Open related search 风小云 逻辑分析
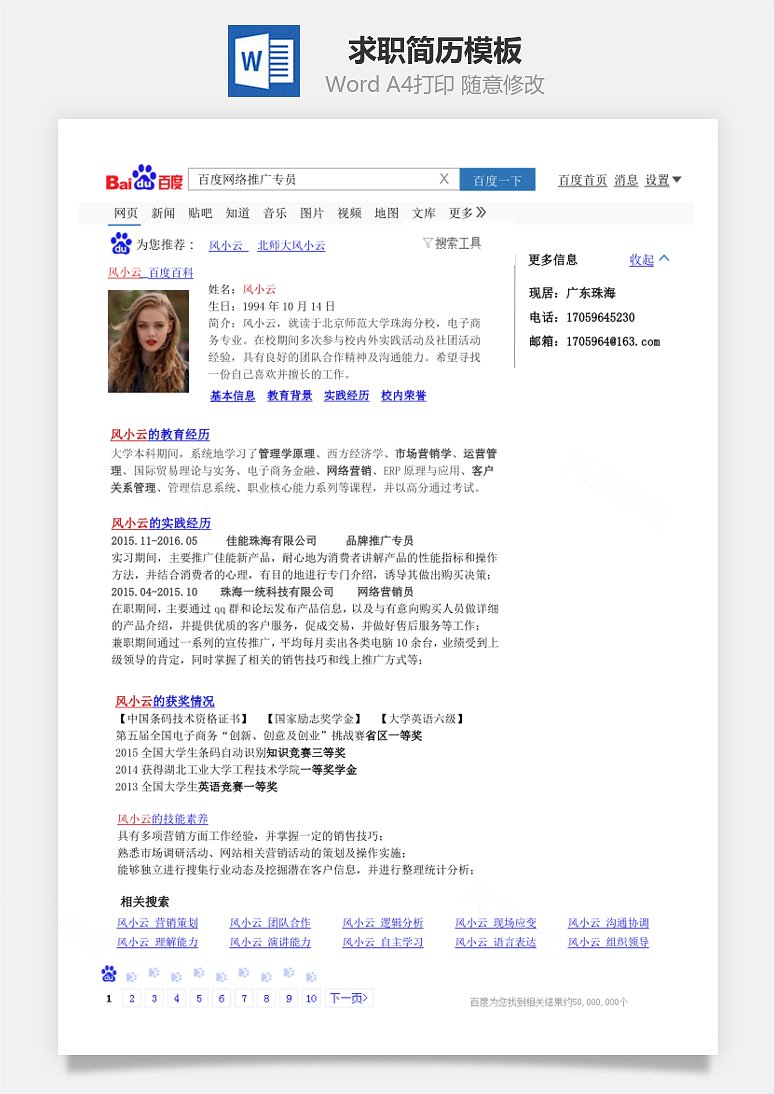774x1094 pixels. [383, 923]
